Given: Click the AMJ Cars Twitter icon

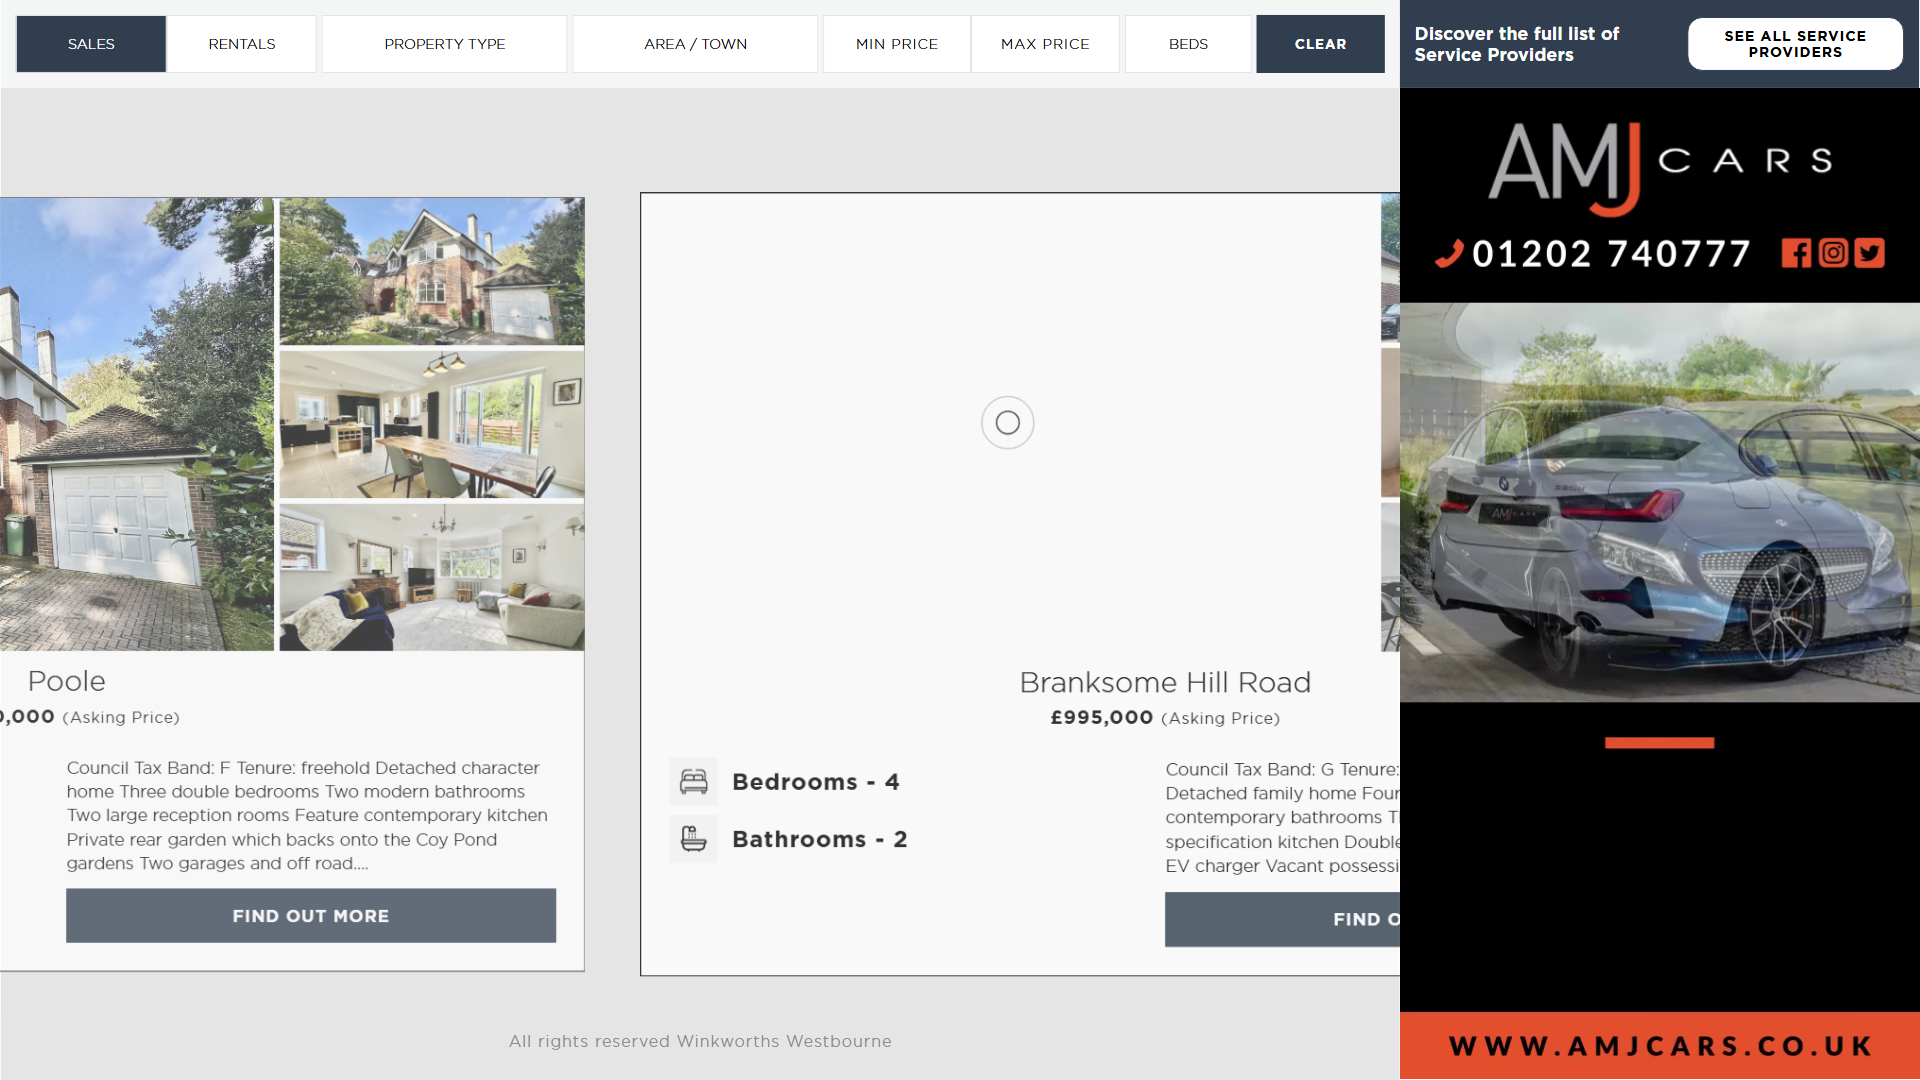Looking at the screenshot, I should (x=1869, y=253).
